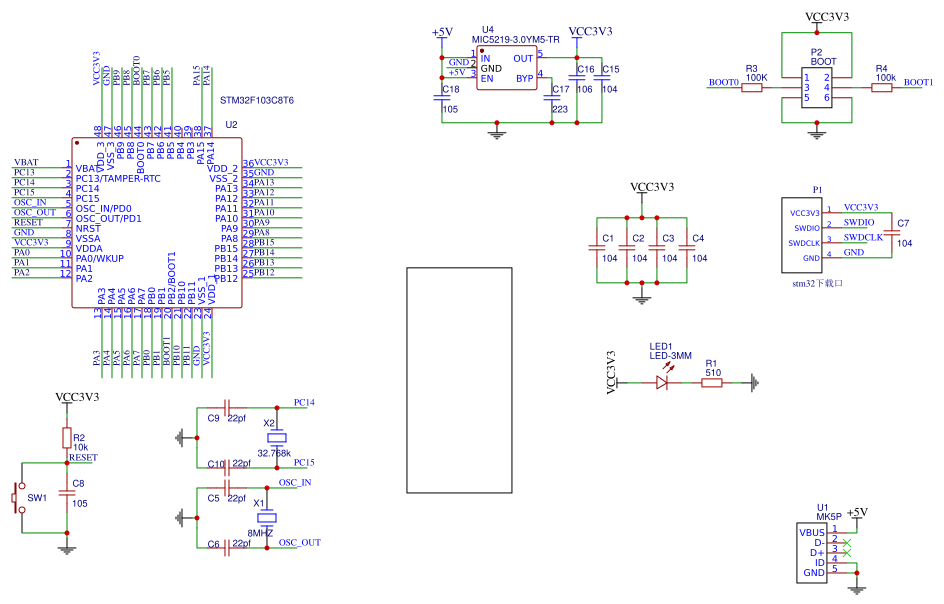The width and height of the screenshot is (944, 604).
Task: Click the large empty rectangle in the center
Action: tap(460, 380)
